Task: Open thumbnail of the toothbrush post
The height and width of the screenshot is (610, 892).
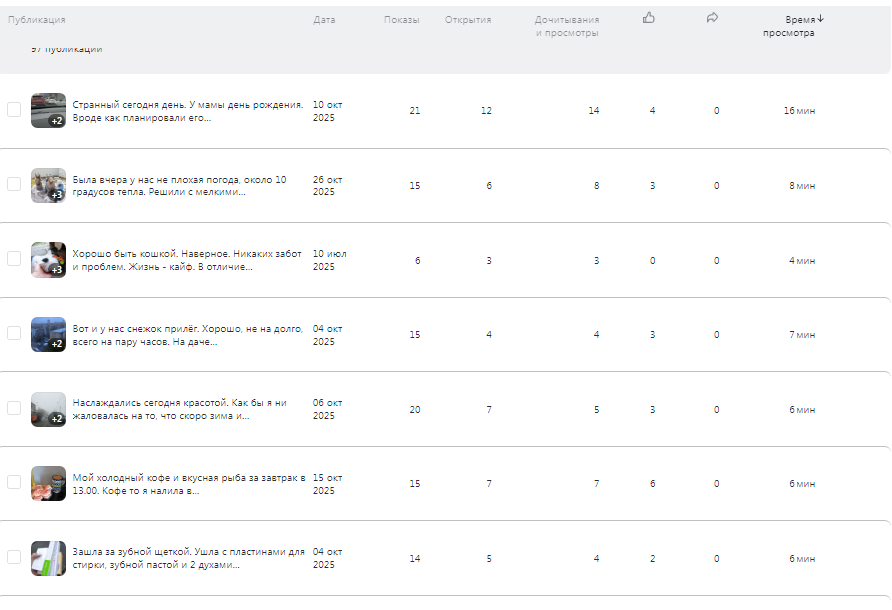Action: [48, 558]
